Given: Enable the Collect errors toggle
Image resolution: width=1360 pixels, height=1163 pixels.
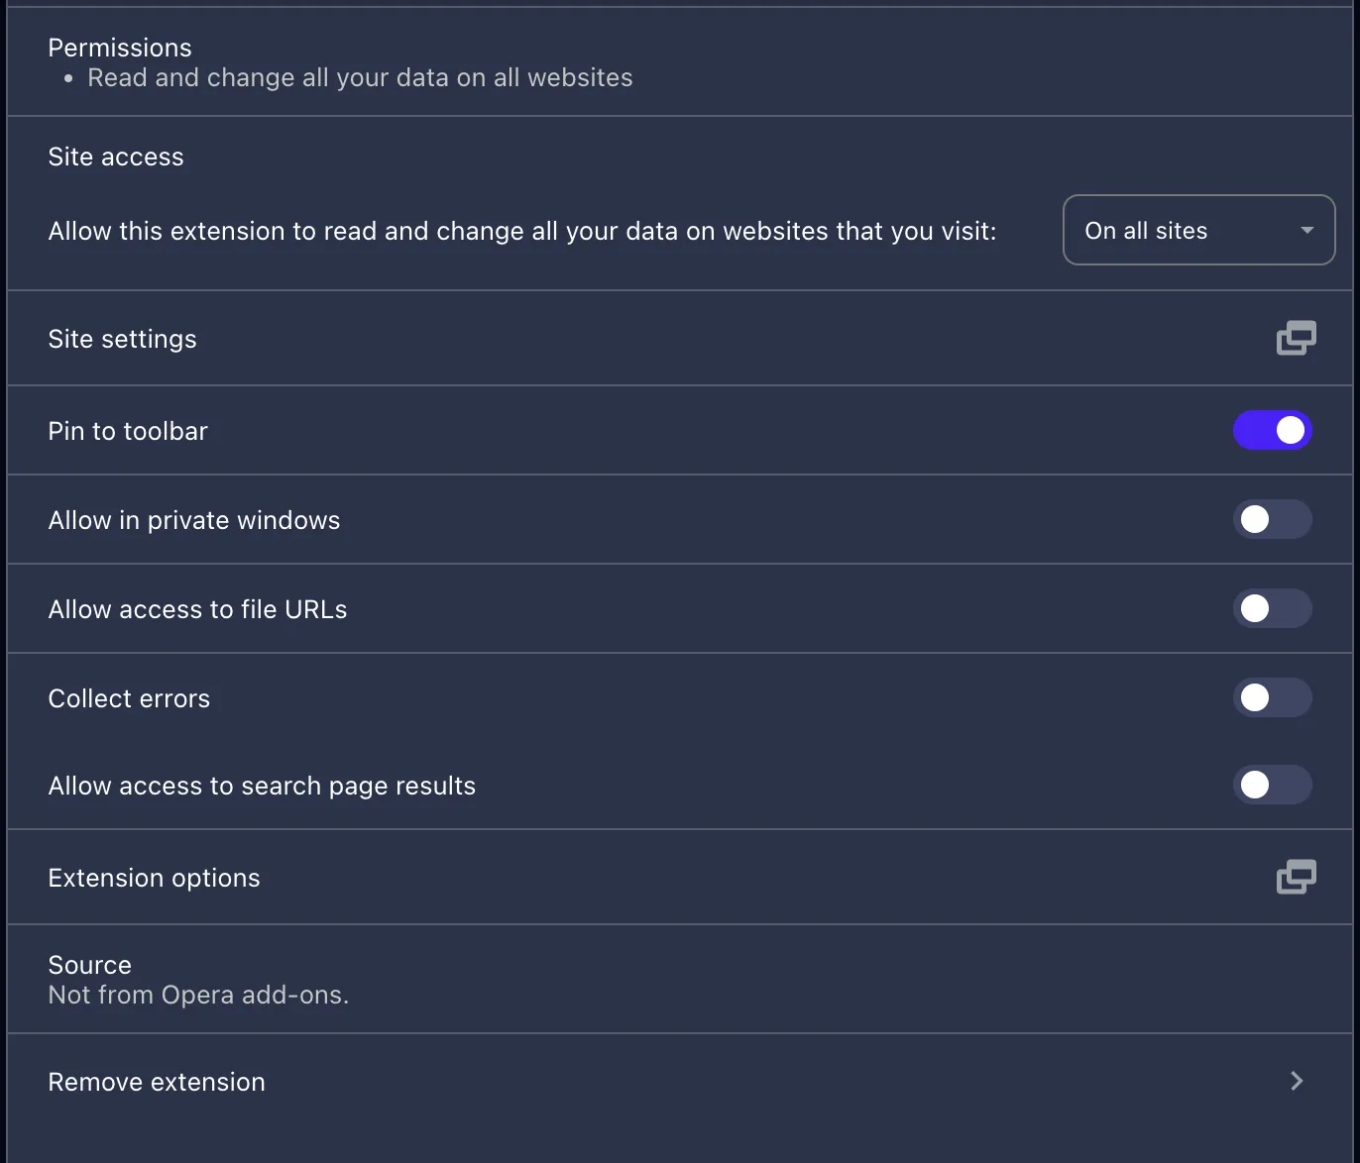Looking at the screenshot, I should click(1272, 697).
